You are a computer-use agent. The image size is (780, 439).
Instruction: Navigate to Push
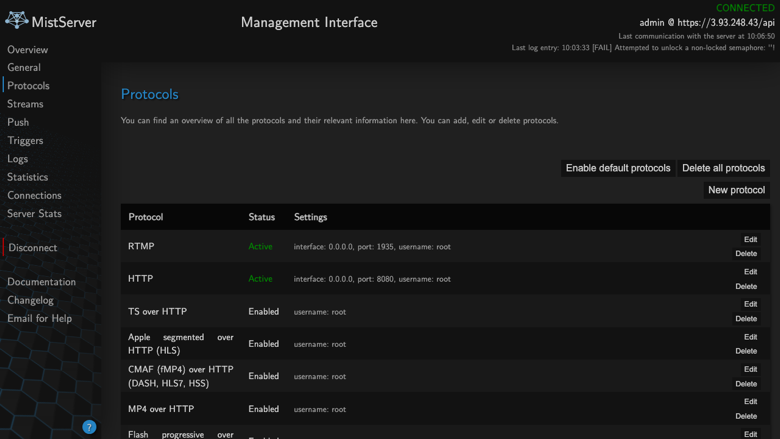(x=18, y=122)
